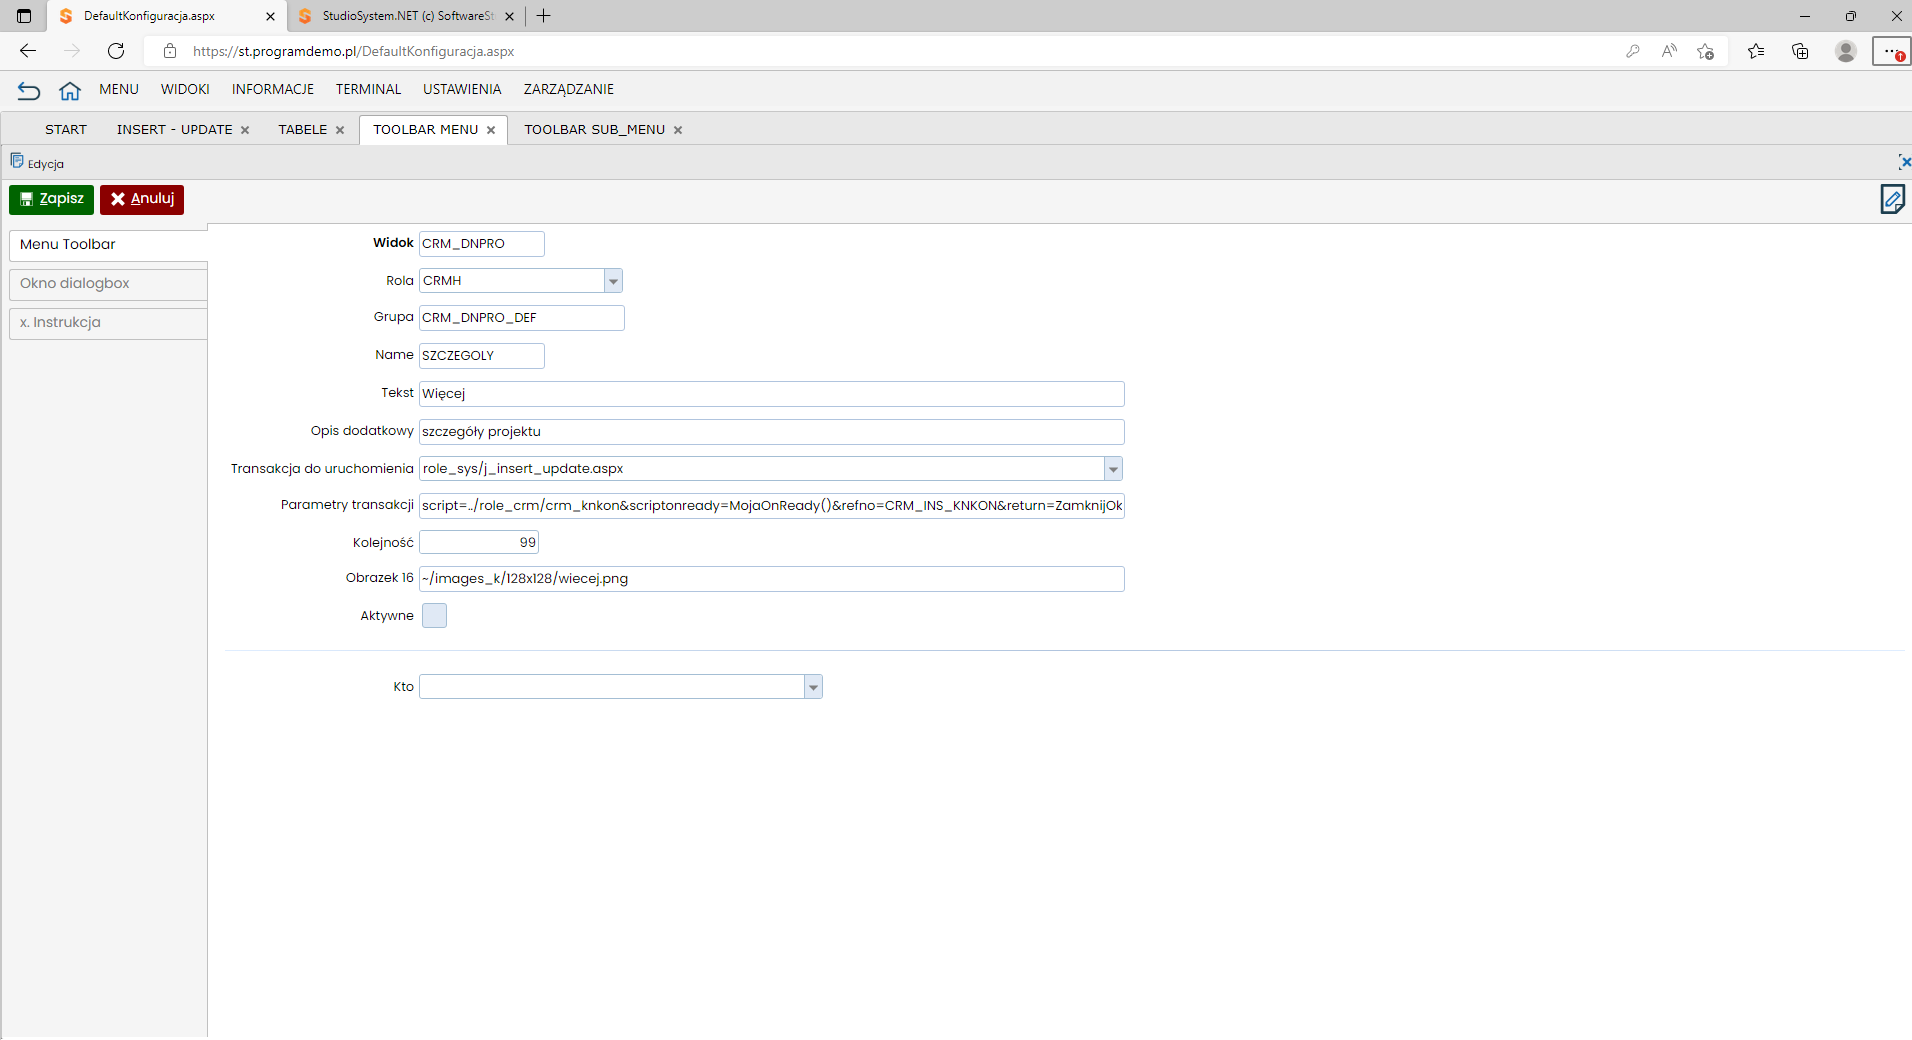1912x1040 pixels.
Task: Open the TERMINAL menu
Action: 368,89
